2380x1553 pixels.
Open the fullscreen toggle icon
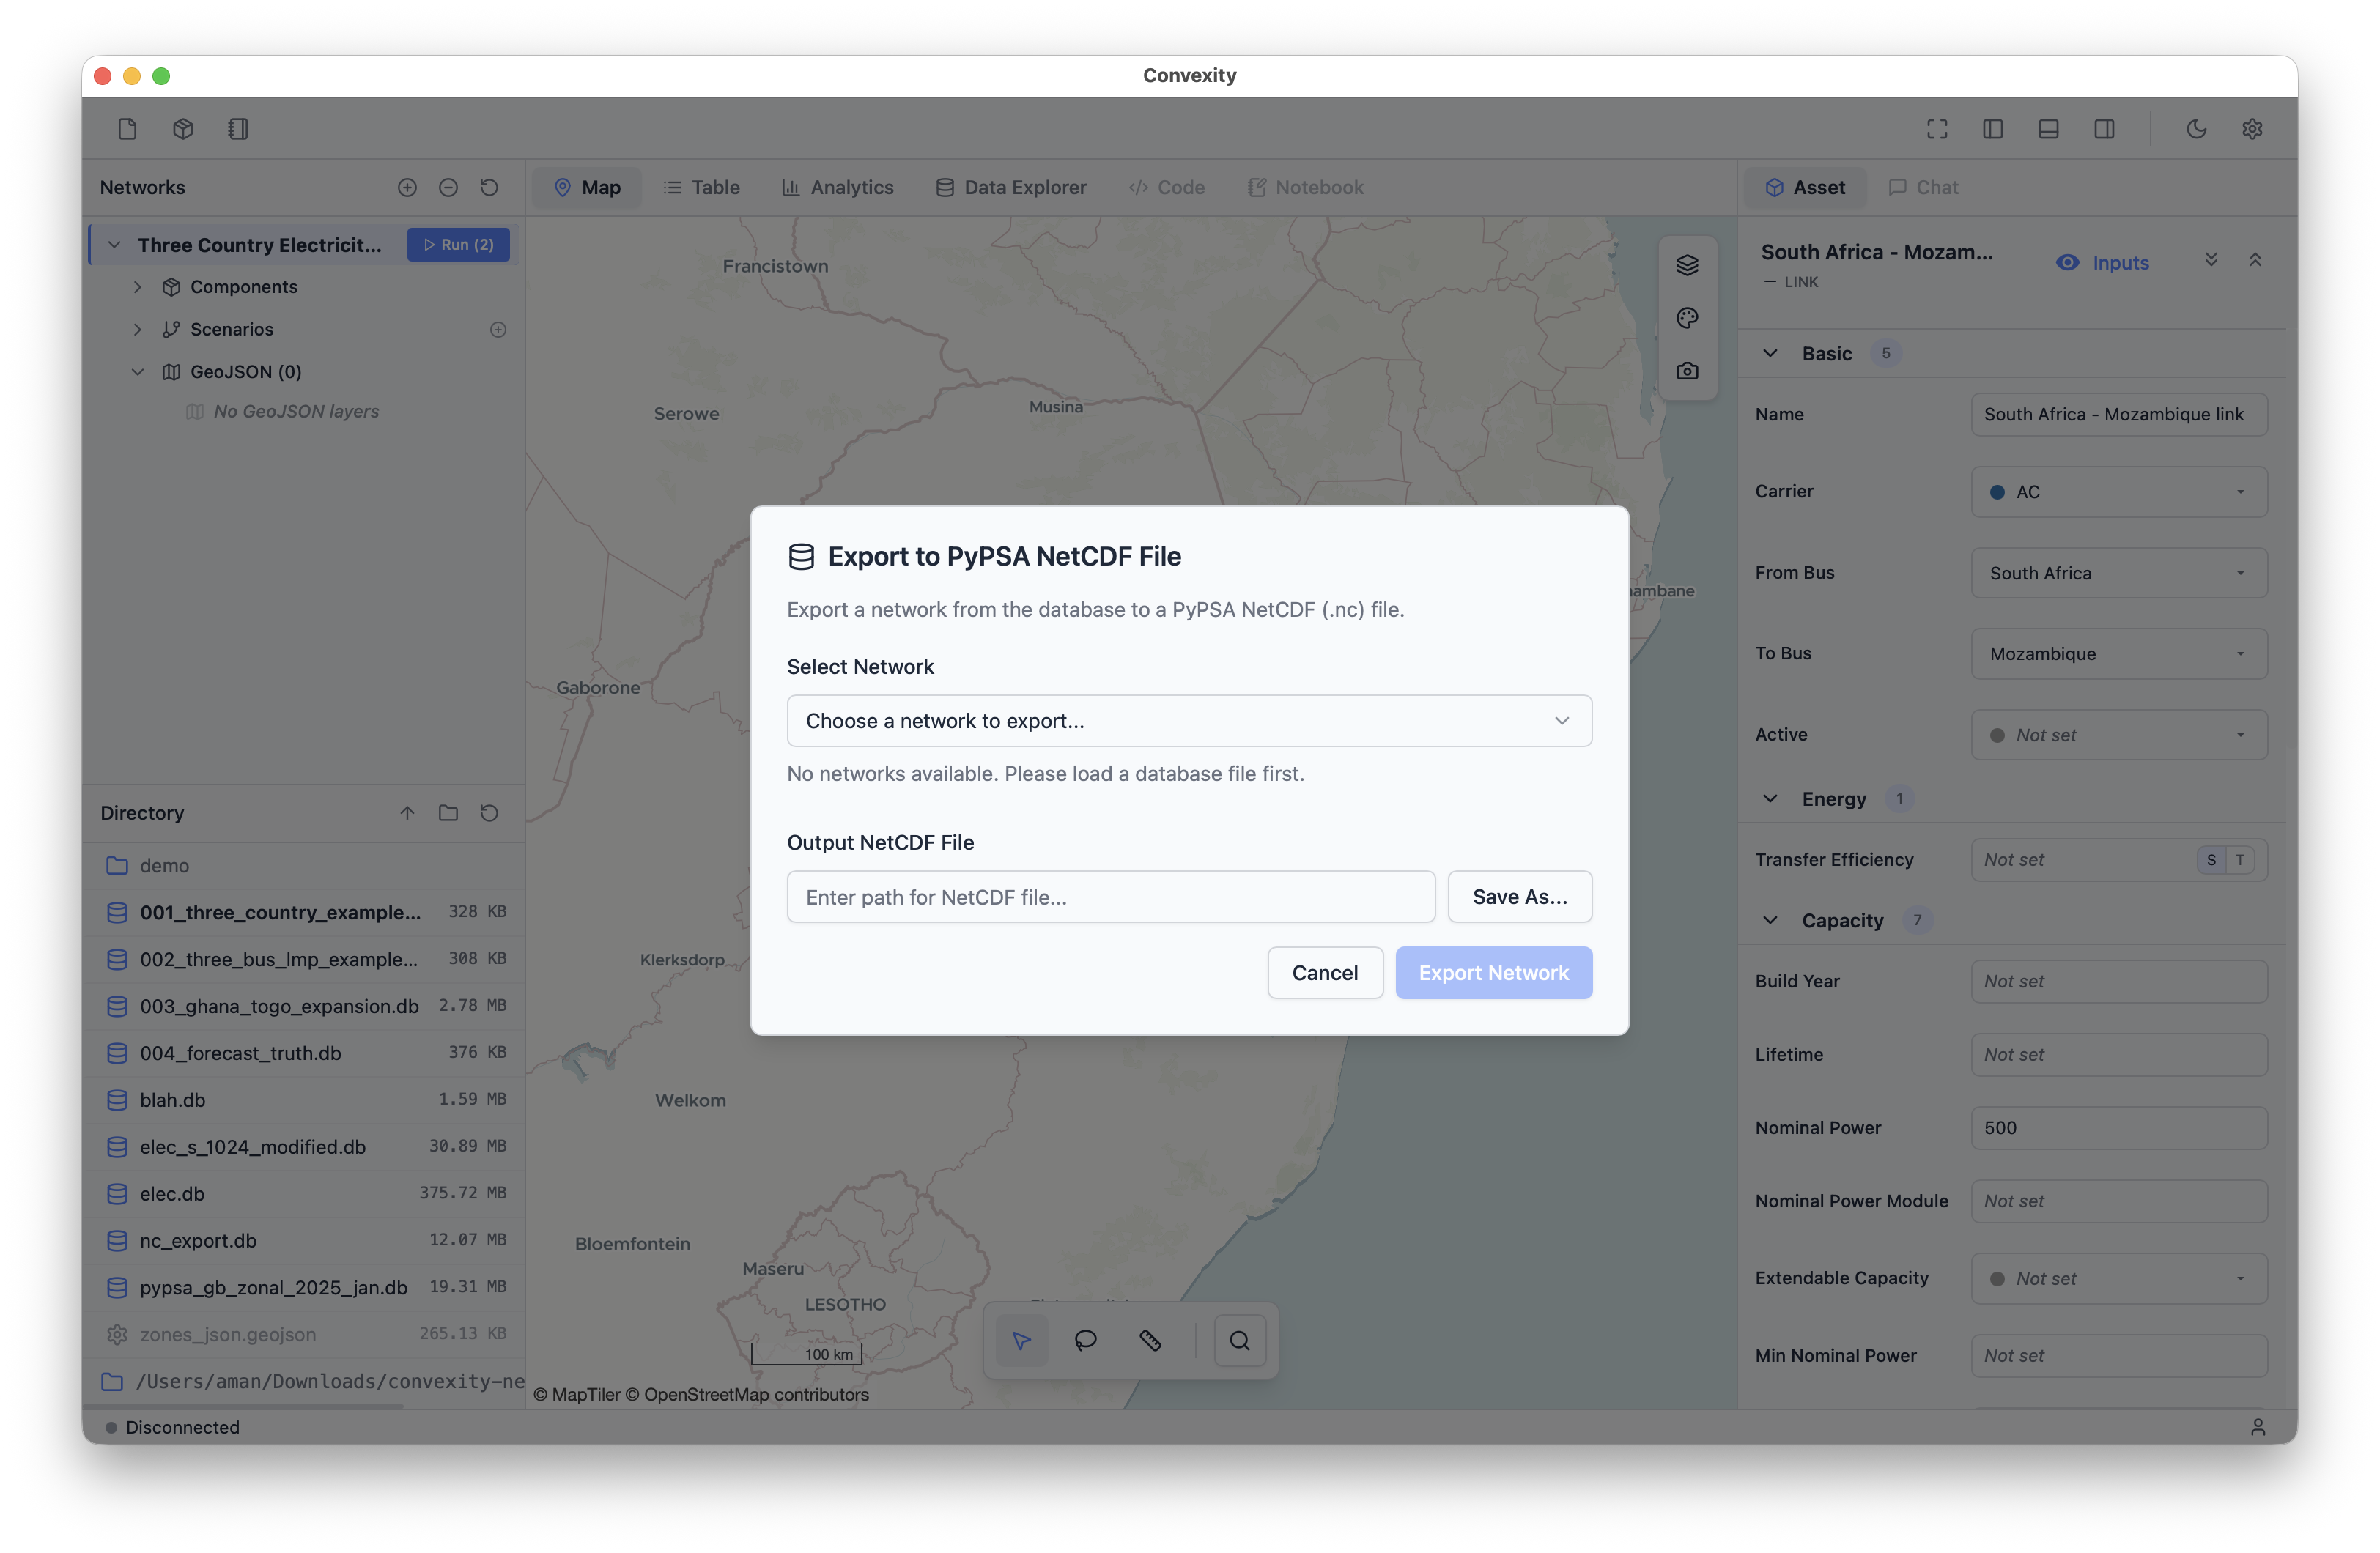pos(1937,129)
